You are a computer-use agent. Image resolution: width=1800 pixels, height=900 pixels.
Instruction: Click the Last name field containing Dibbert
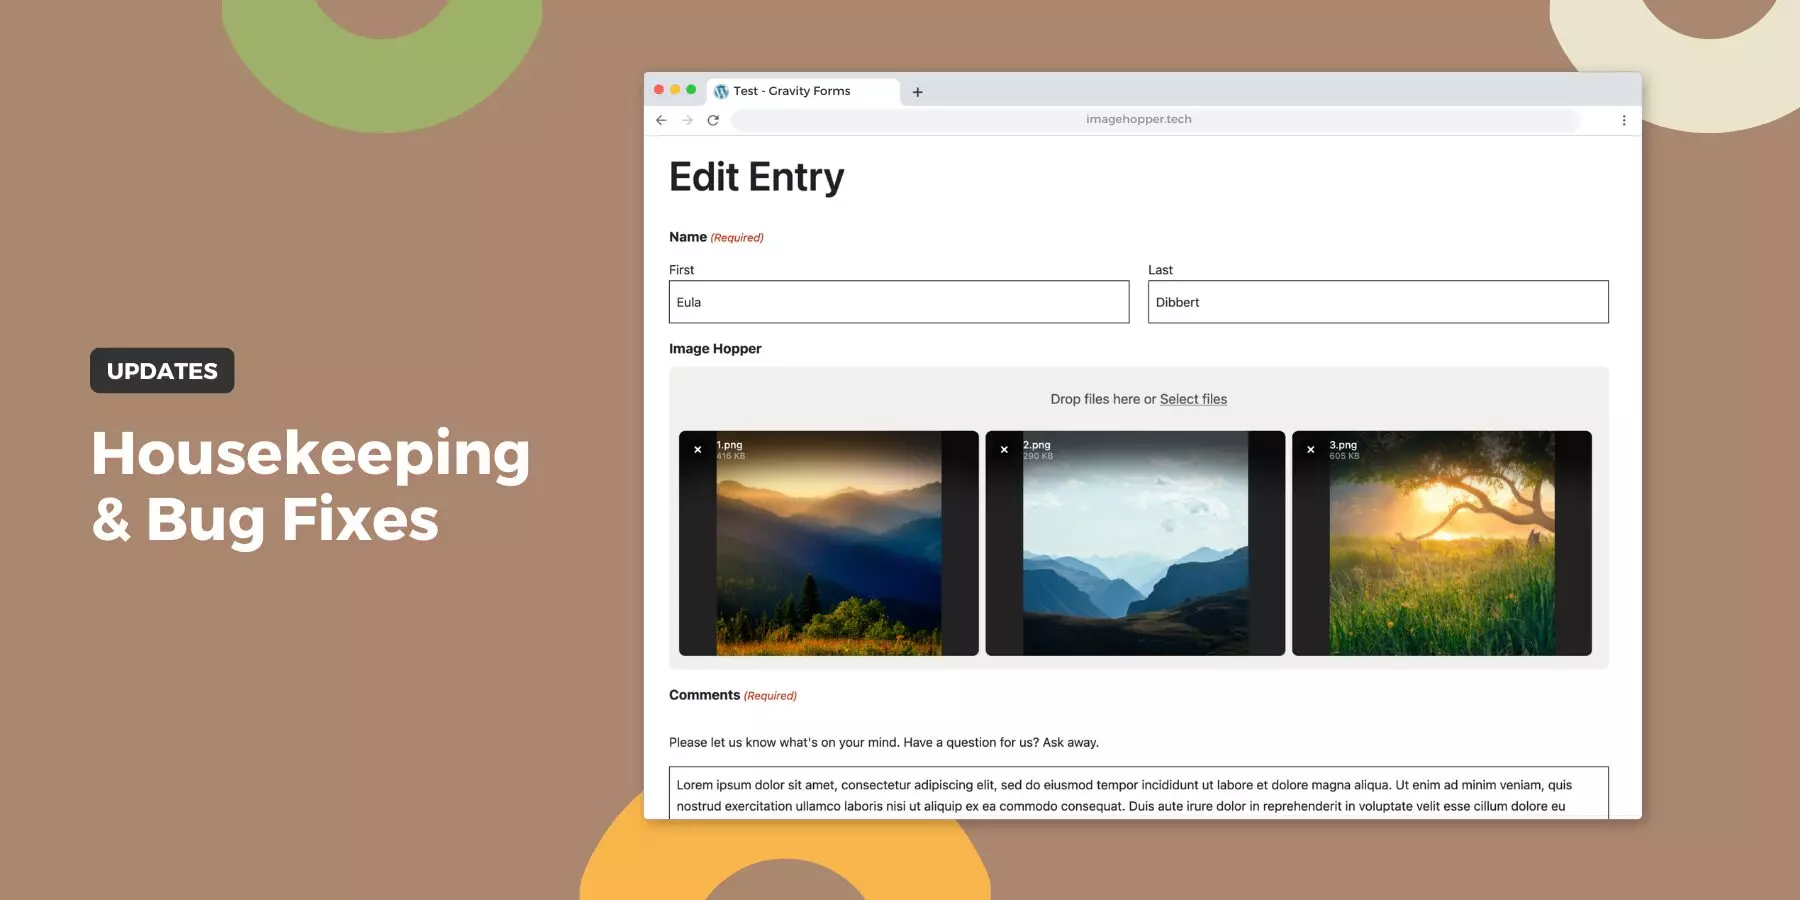click(1378, 302)
